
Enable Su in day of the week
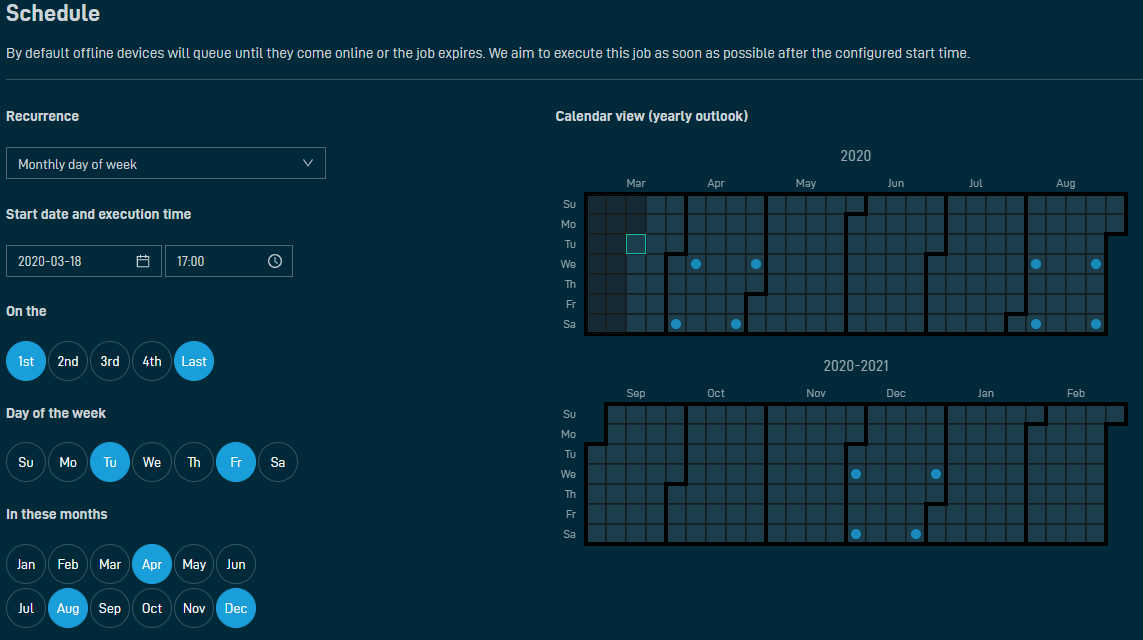[26, 462]
